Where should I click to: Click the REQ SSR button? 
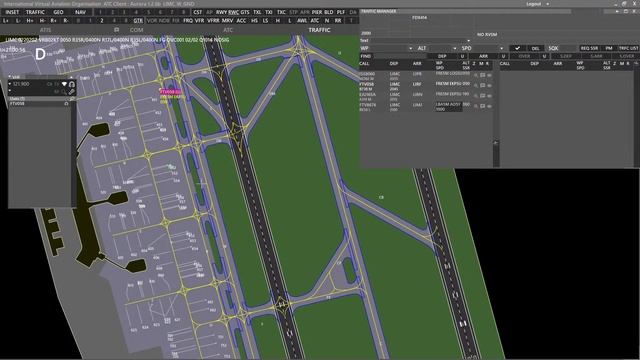click(589, 48)
